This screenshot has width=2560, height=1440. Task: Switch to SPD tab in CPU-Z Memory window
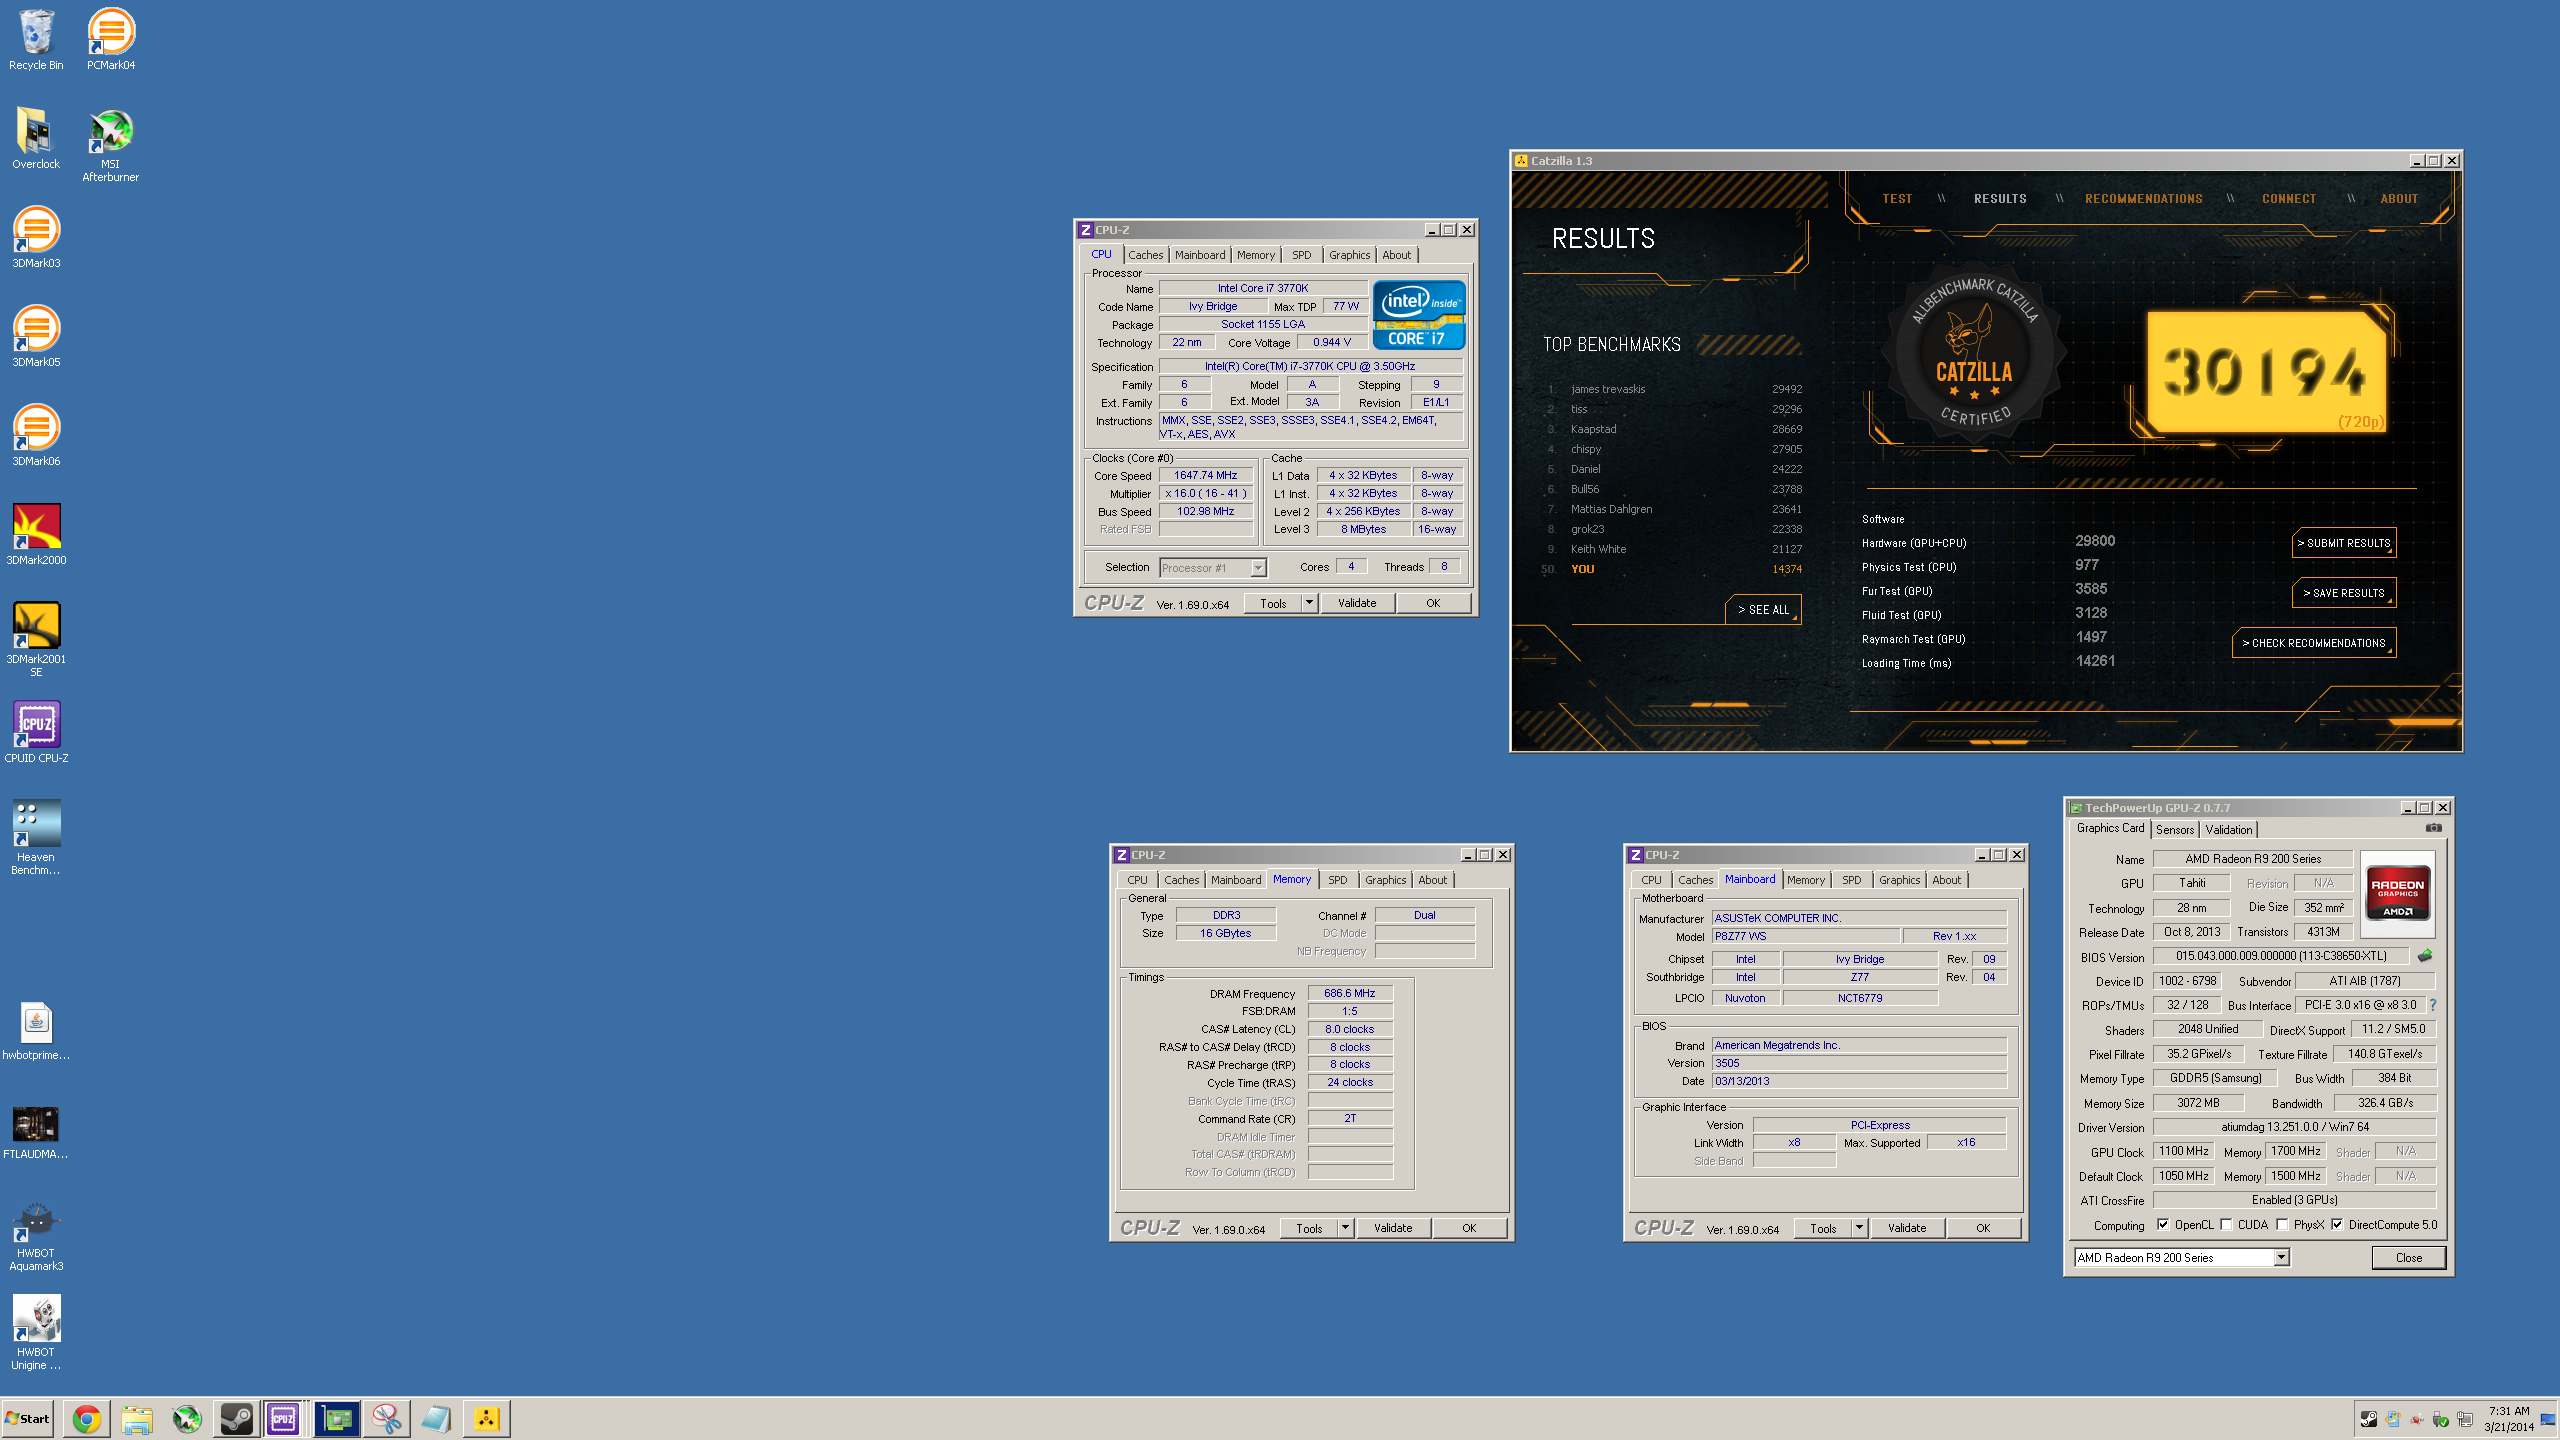tap(1337, 880)
